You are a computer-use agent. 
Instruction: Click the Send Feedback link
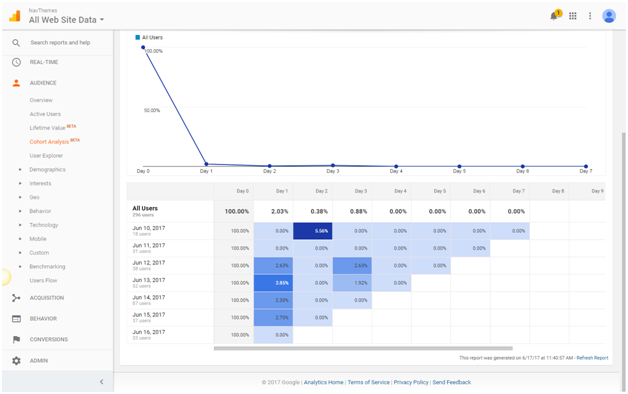451,382
